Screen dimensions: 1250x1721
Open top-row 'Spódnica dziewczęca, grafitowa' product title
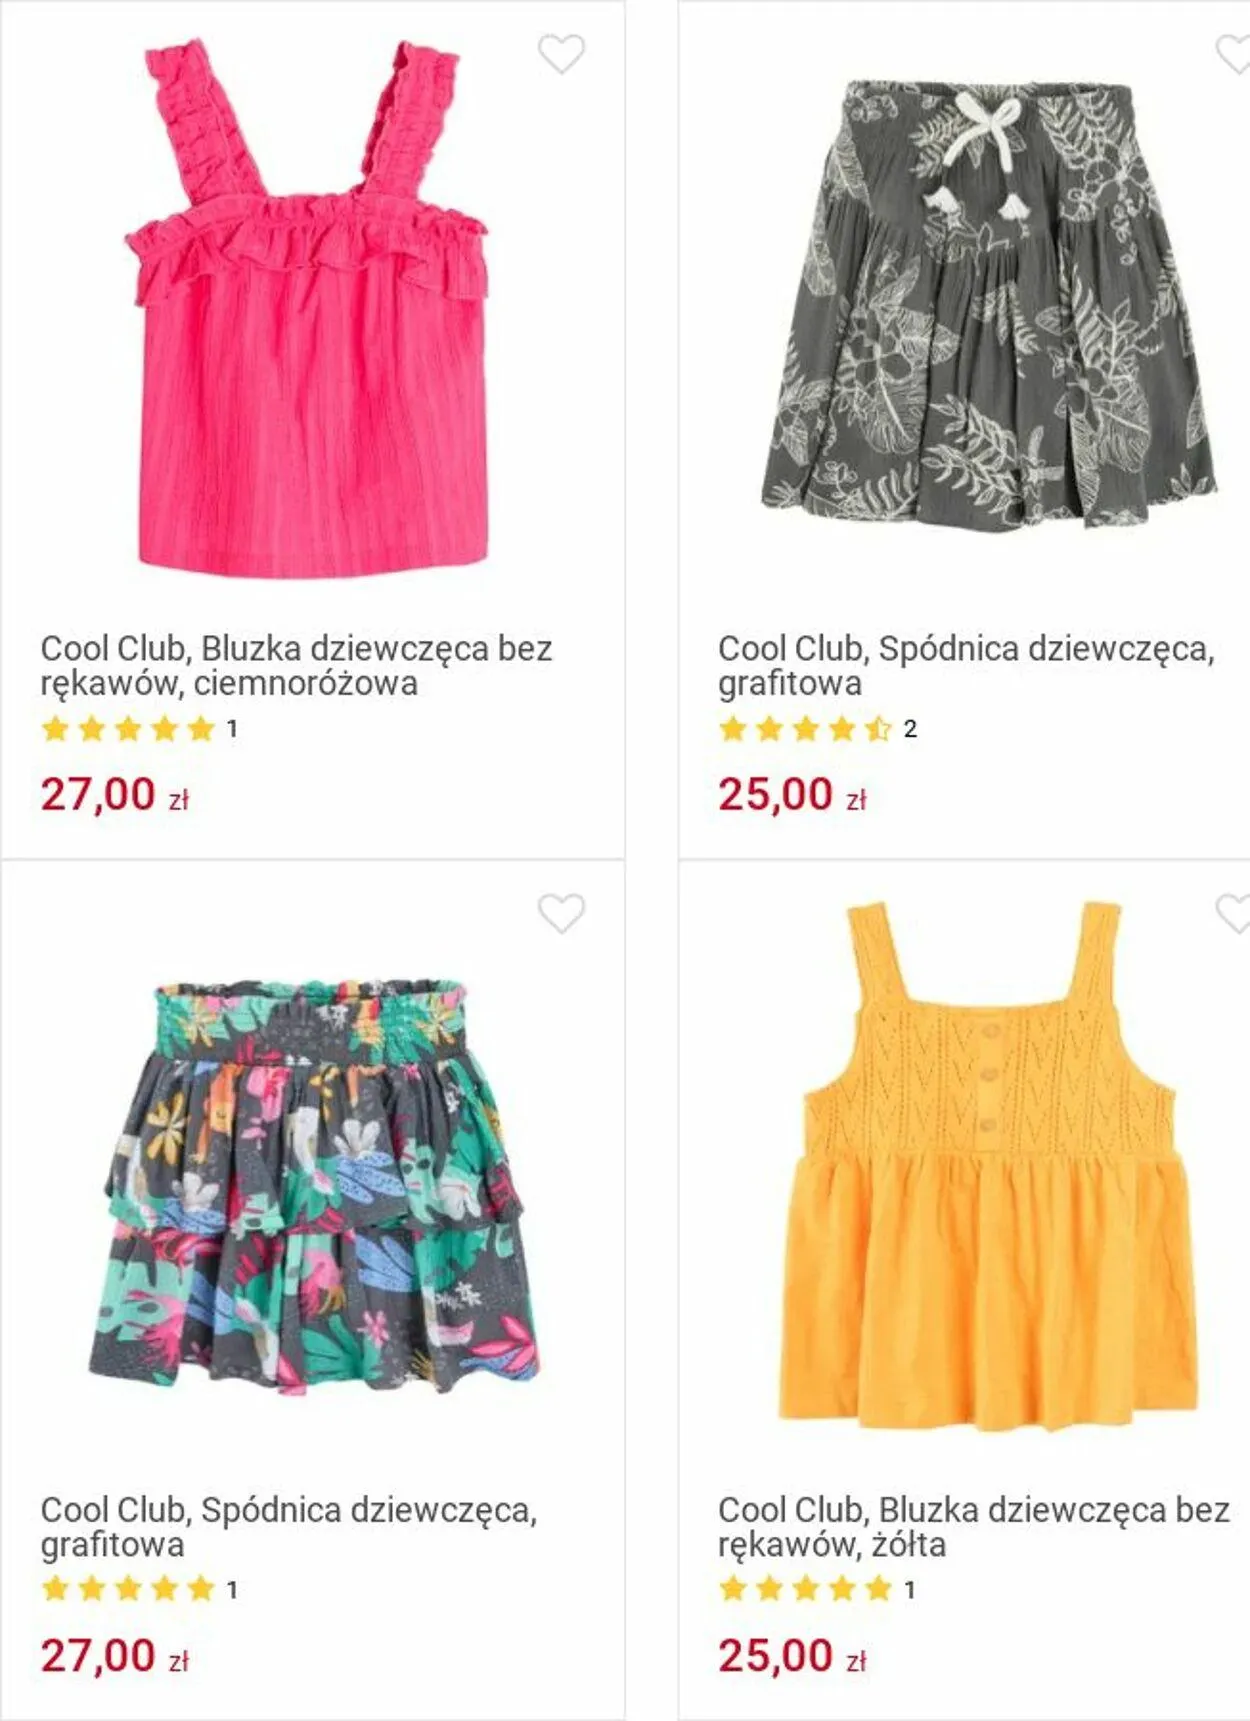[966, 666]
